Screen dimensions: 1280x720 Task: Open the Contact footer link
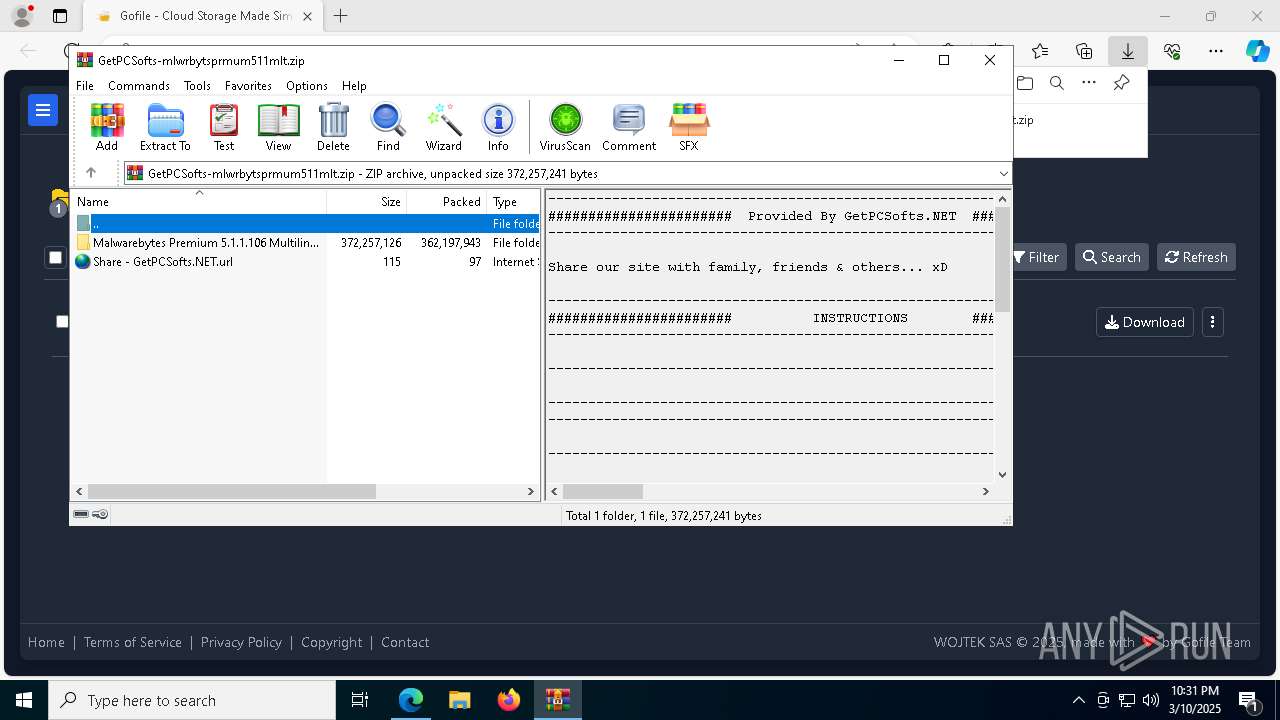click(x=405, y=642)
